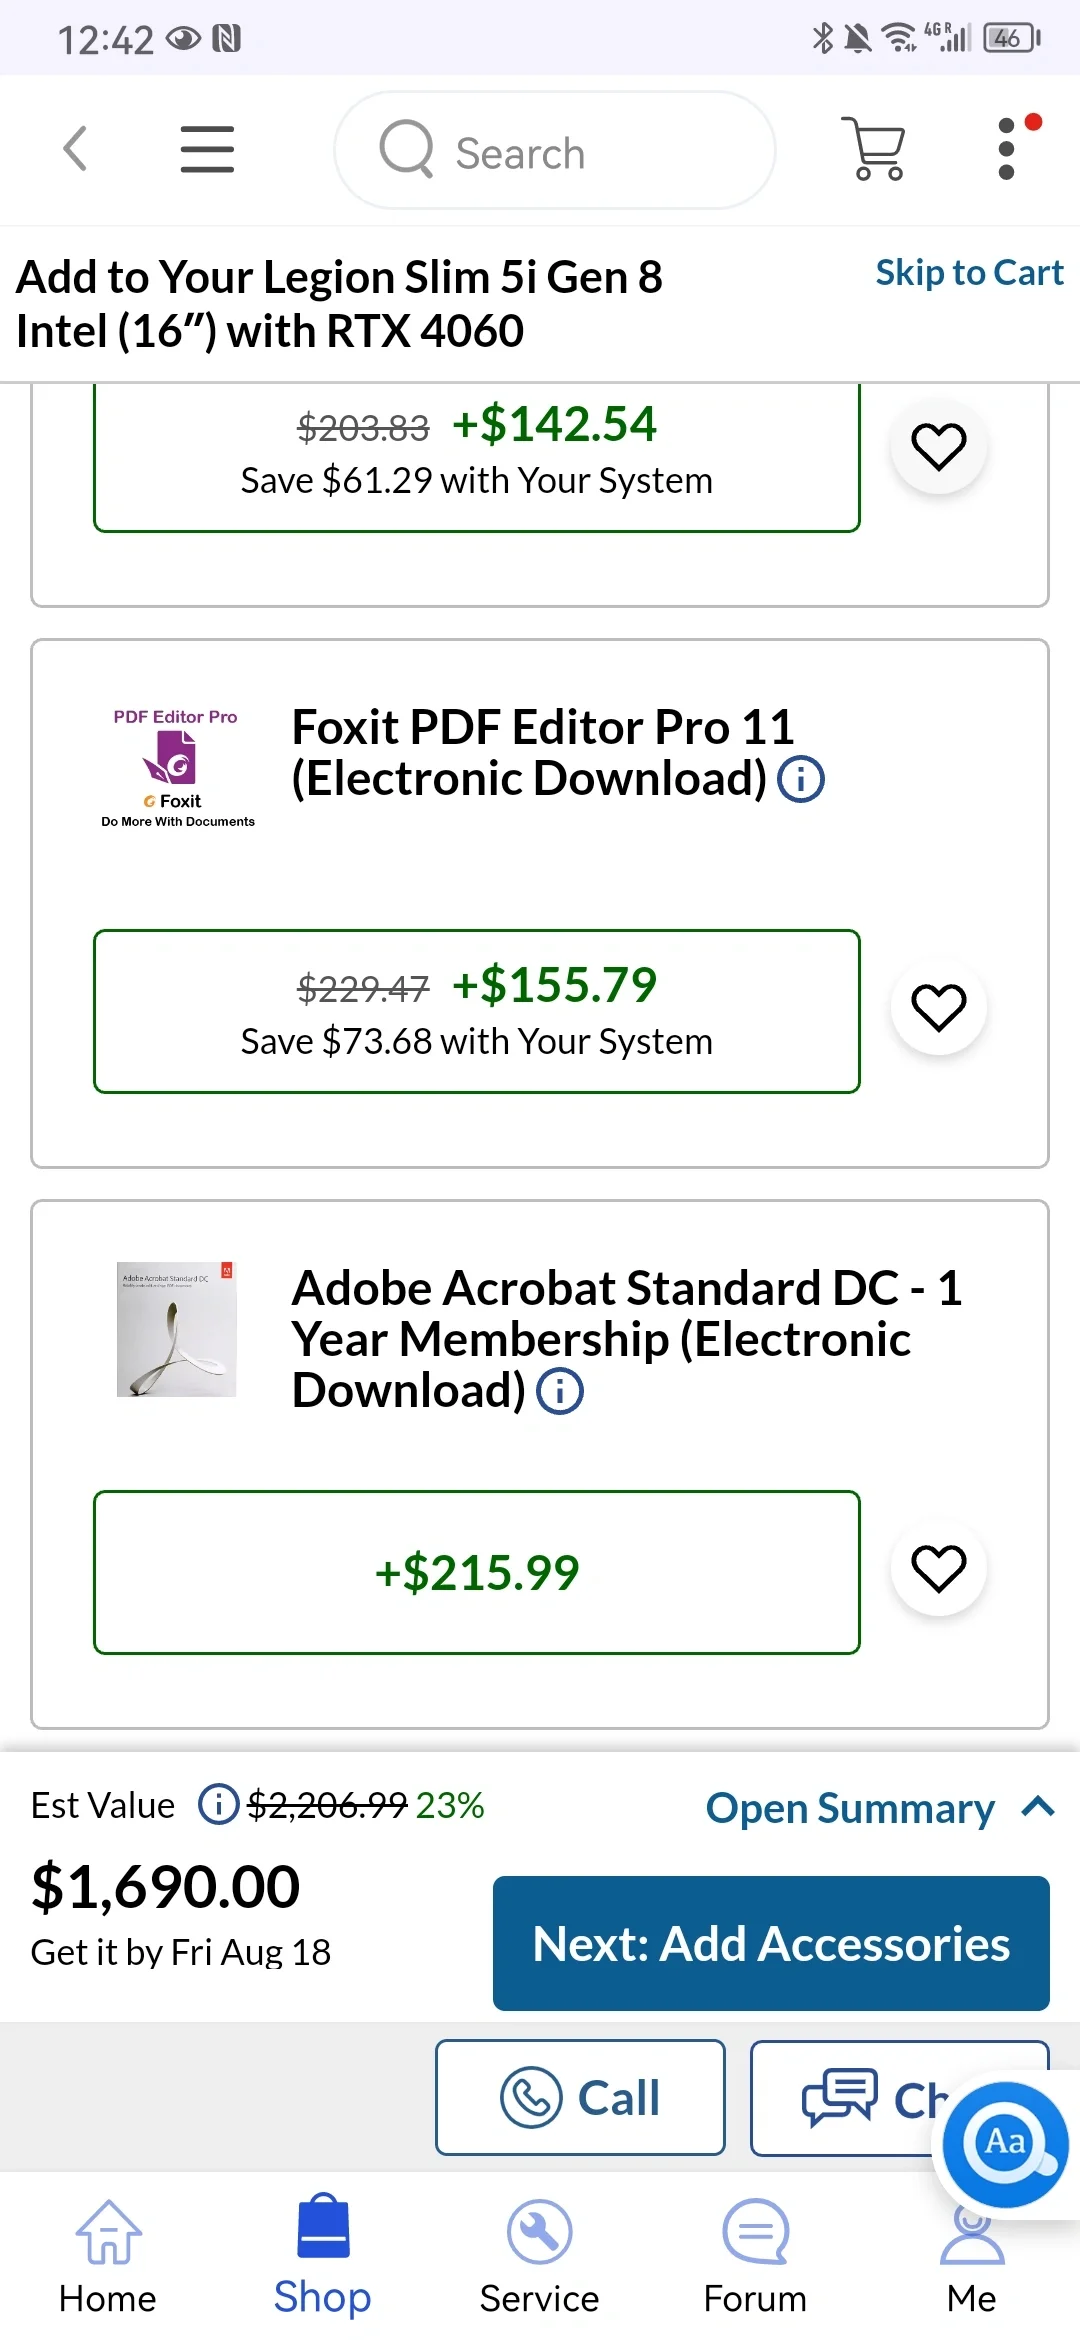This screenshot has width=1080, height=2340.
Task: Show info for Foxit PDF Editor Pro
Action: pos(801,780)
